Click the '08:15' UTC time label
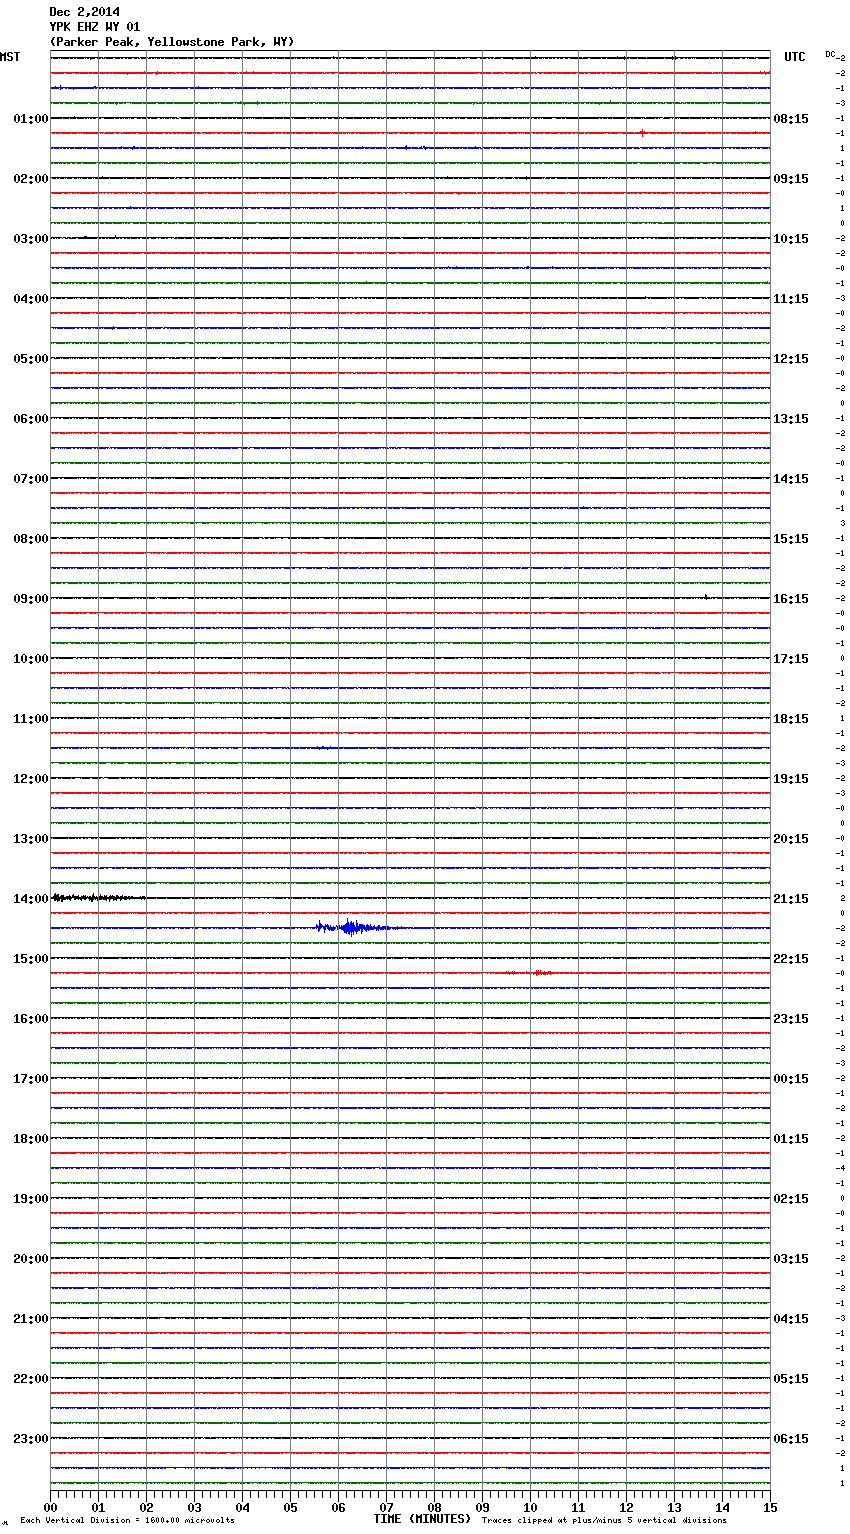This screenshot has width=850, height=1534. 791,119
